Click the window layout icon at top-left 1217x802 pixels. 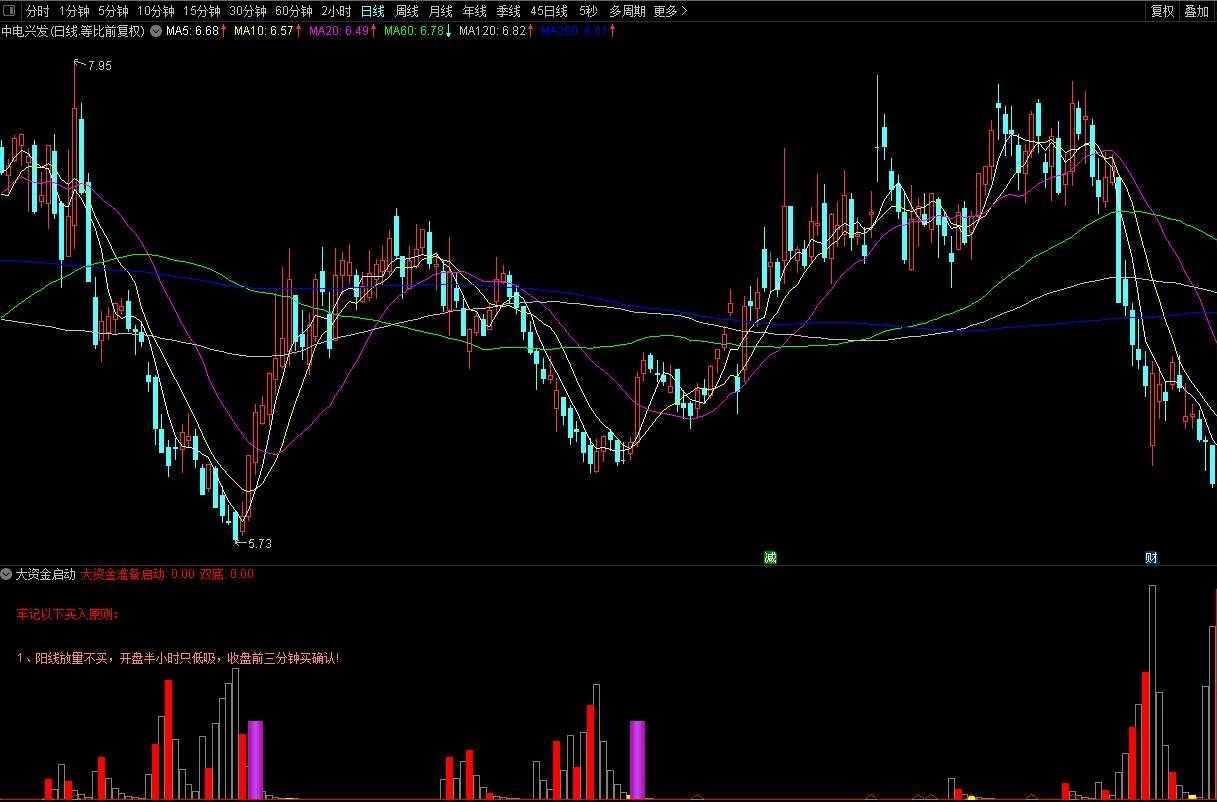(11, 12)
